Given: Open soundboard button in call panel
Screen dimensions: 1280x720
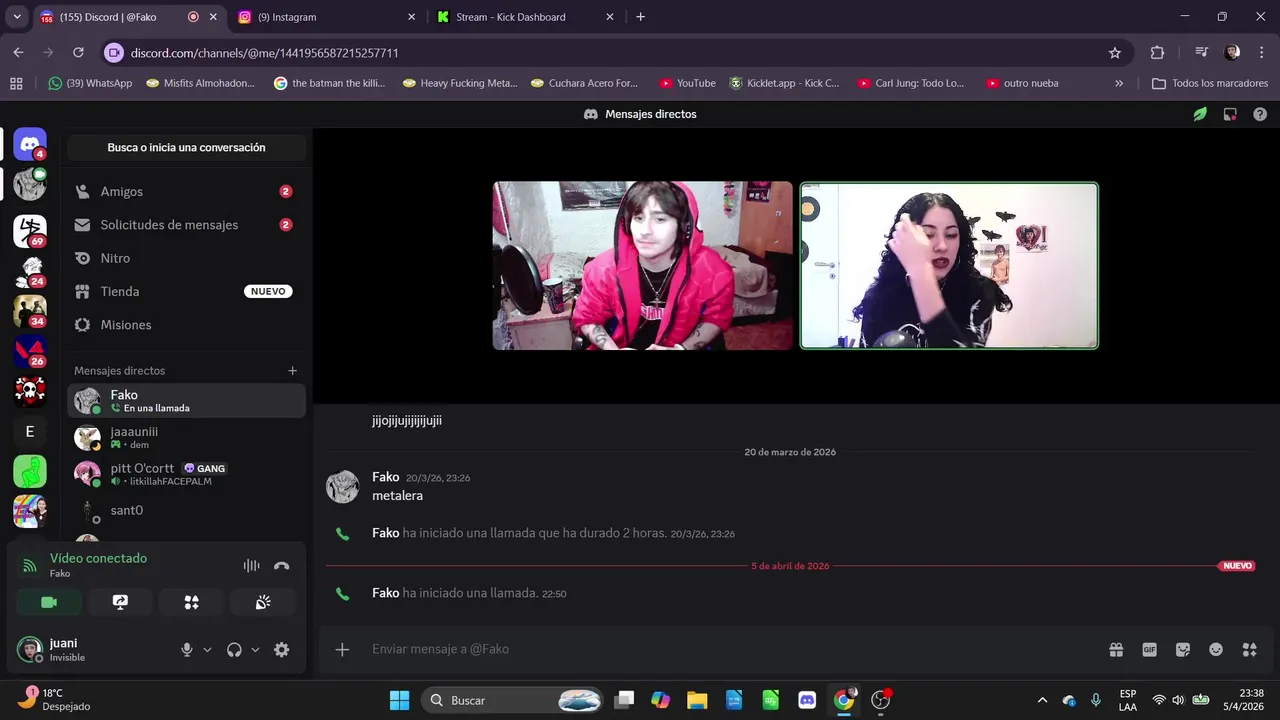Looking at the screenshot, I should 263,602.
